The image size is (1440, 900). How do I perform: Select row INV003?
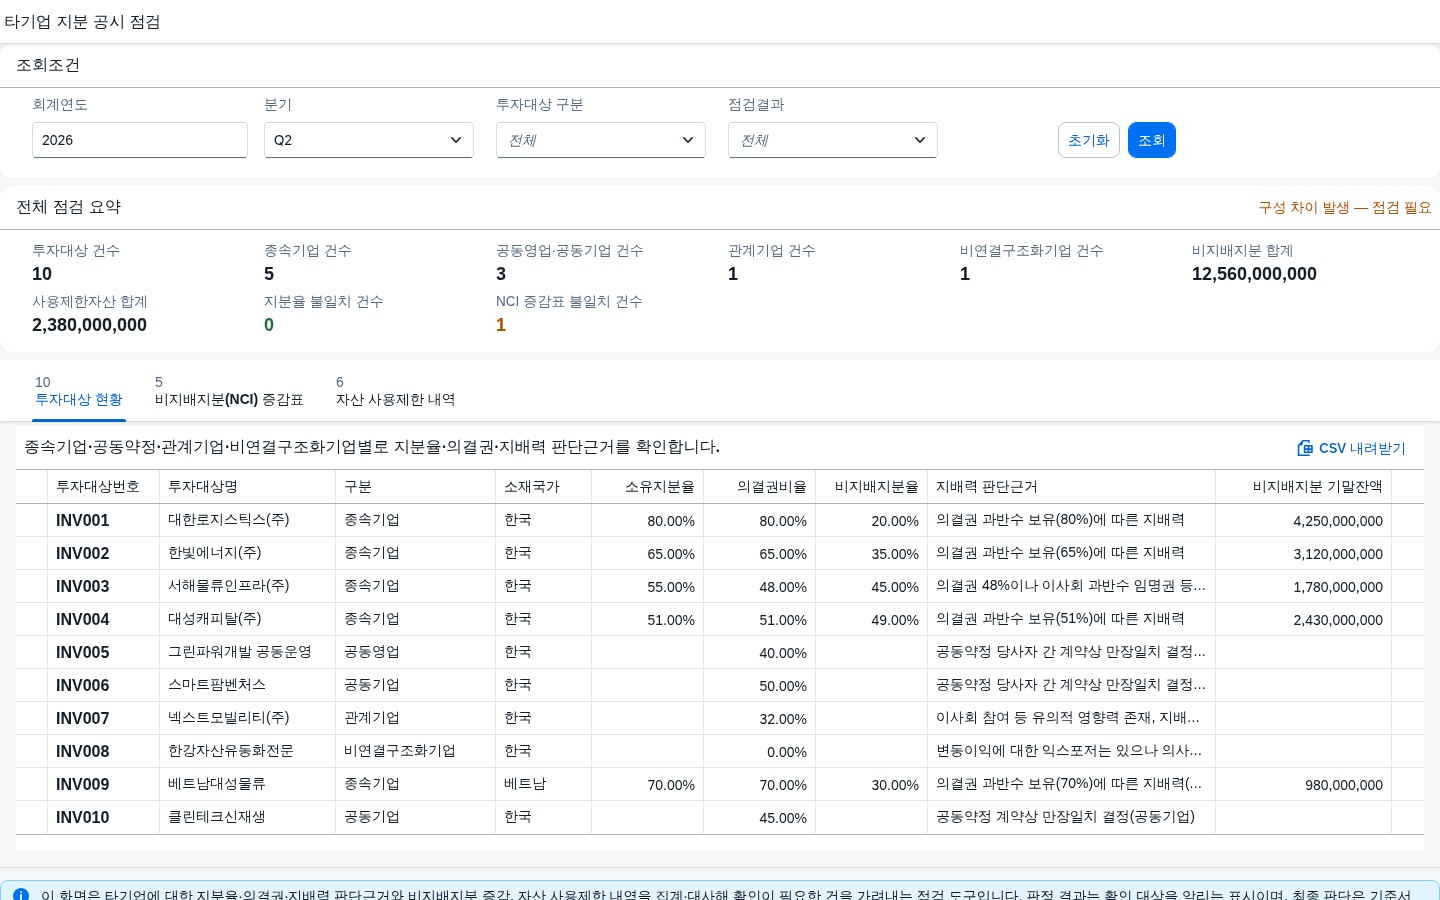(720, 586)
